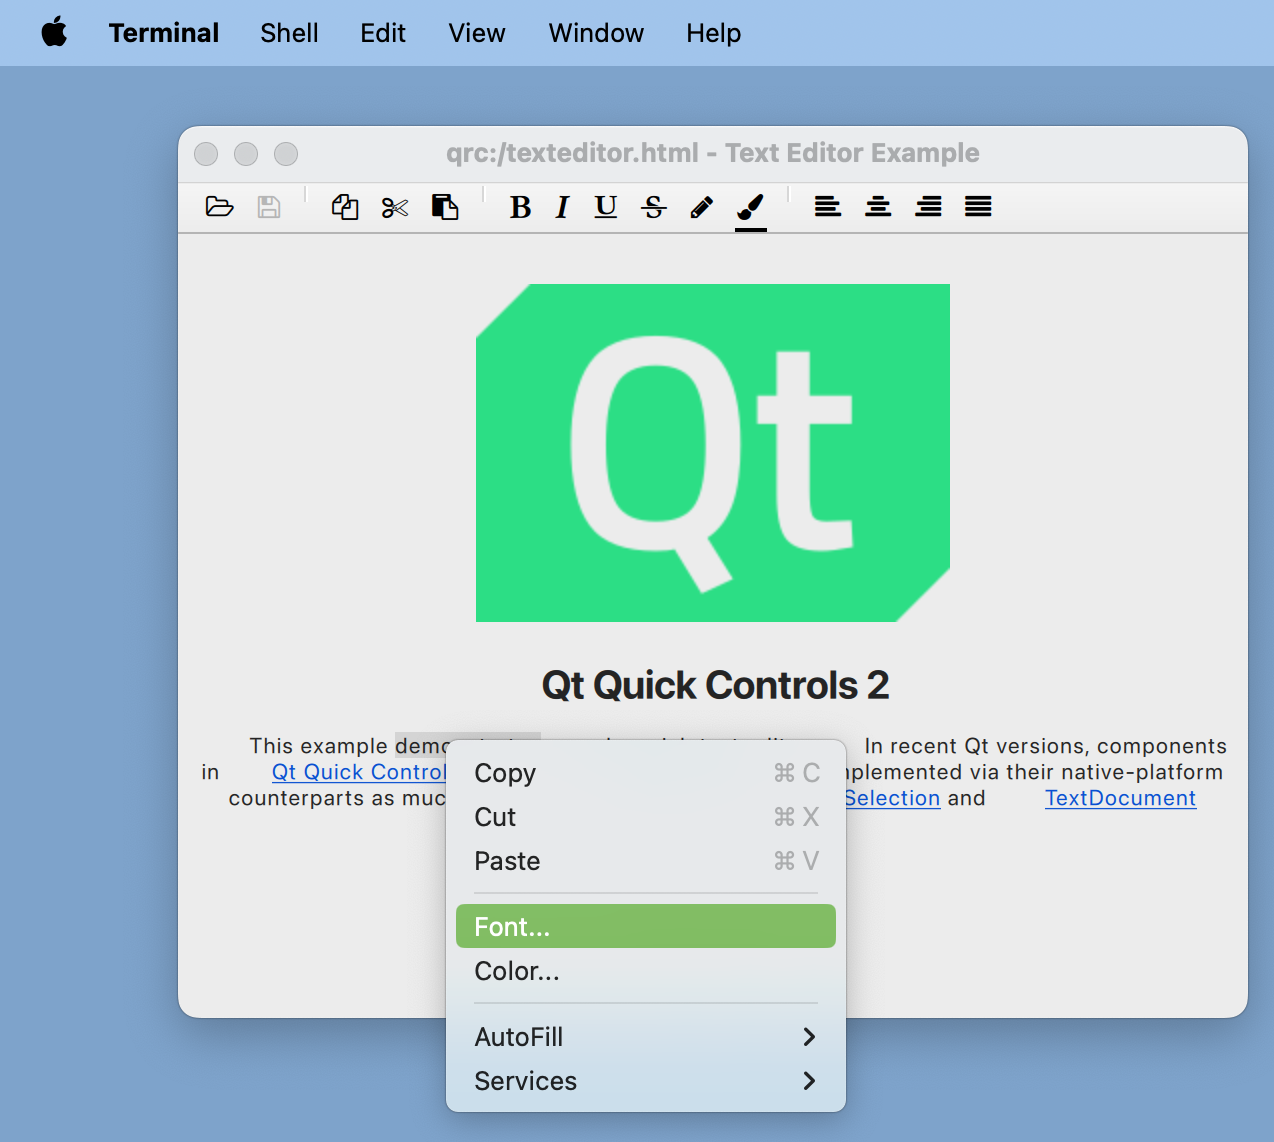Viewport: 1274px width, 1142px height.
Task: Justify the text alignment
Action: [978, 207]
